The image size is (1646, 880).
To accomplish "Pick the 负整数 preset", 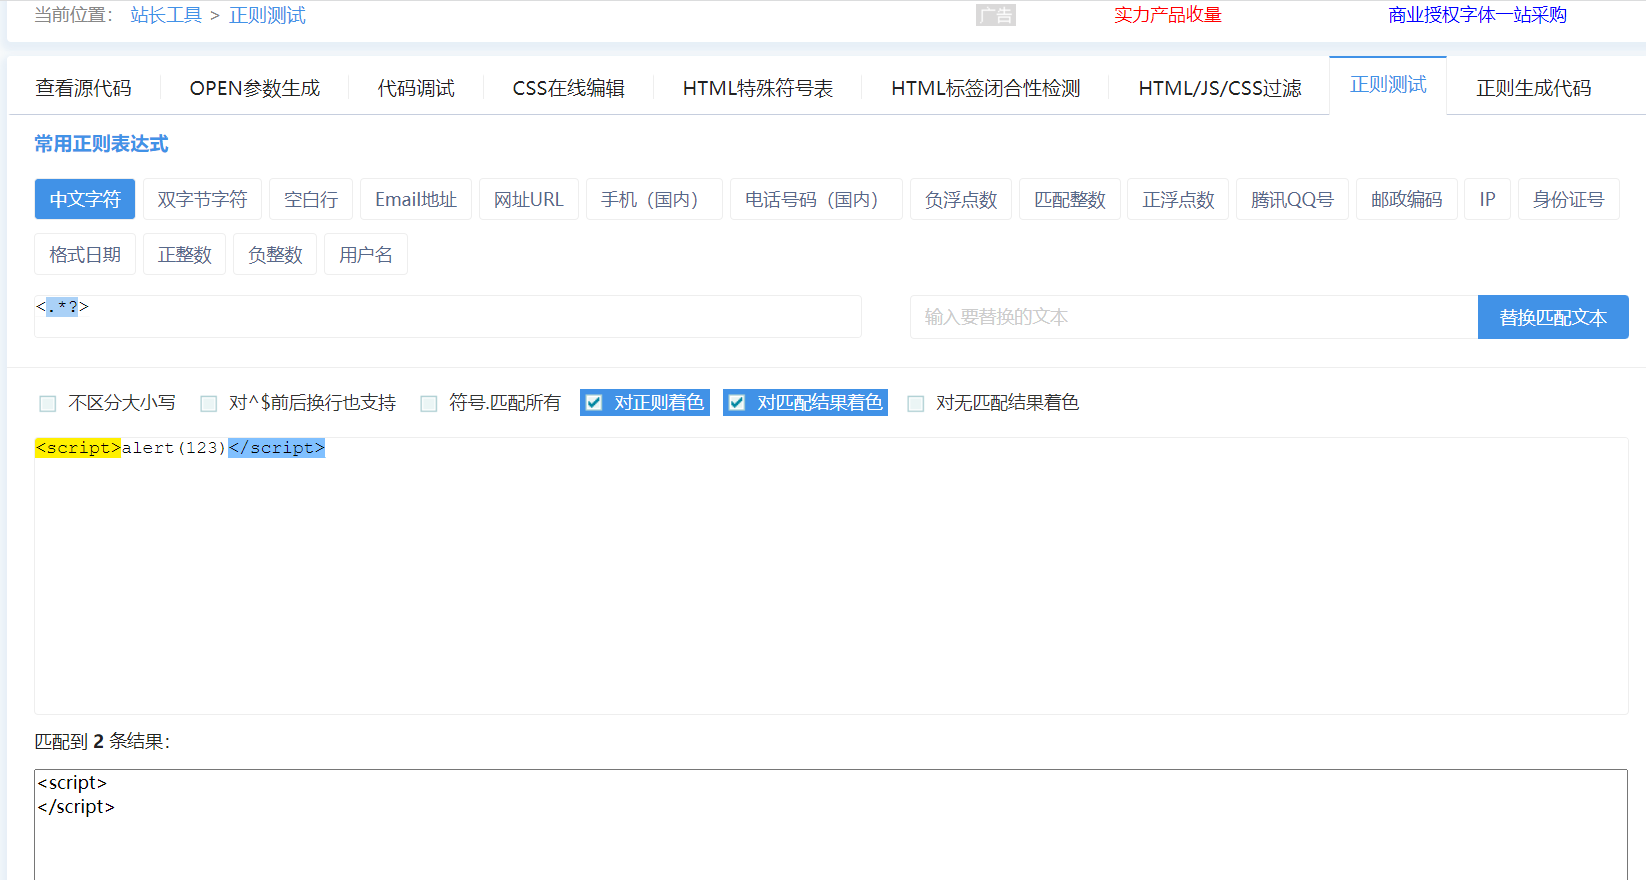I will pos(275,254).
